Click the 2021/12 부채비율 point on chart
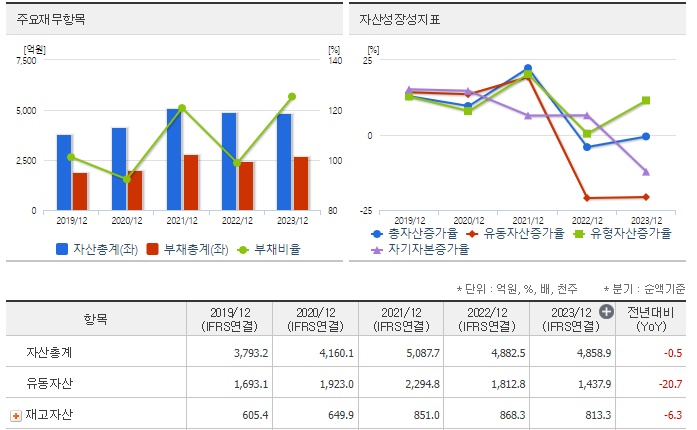Image resolution: width=697 pixels, height=430 pixels. click(182, 108)
